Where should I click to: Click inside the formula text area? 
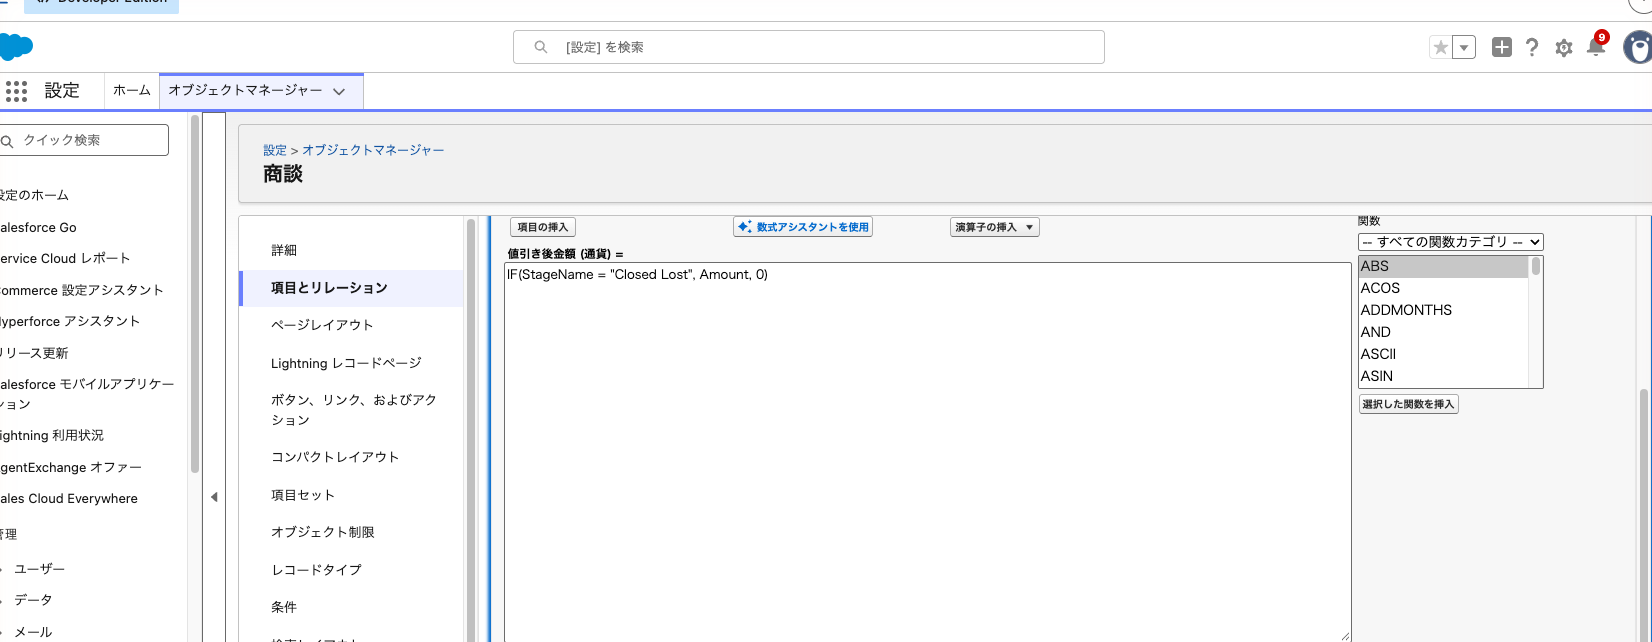tap(928, 452)
